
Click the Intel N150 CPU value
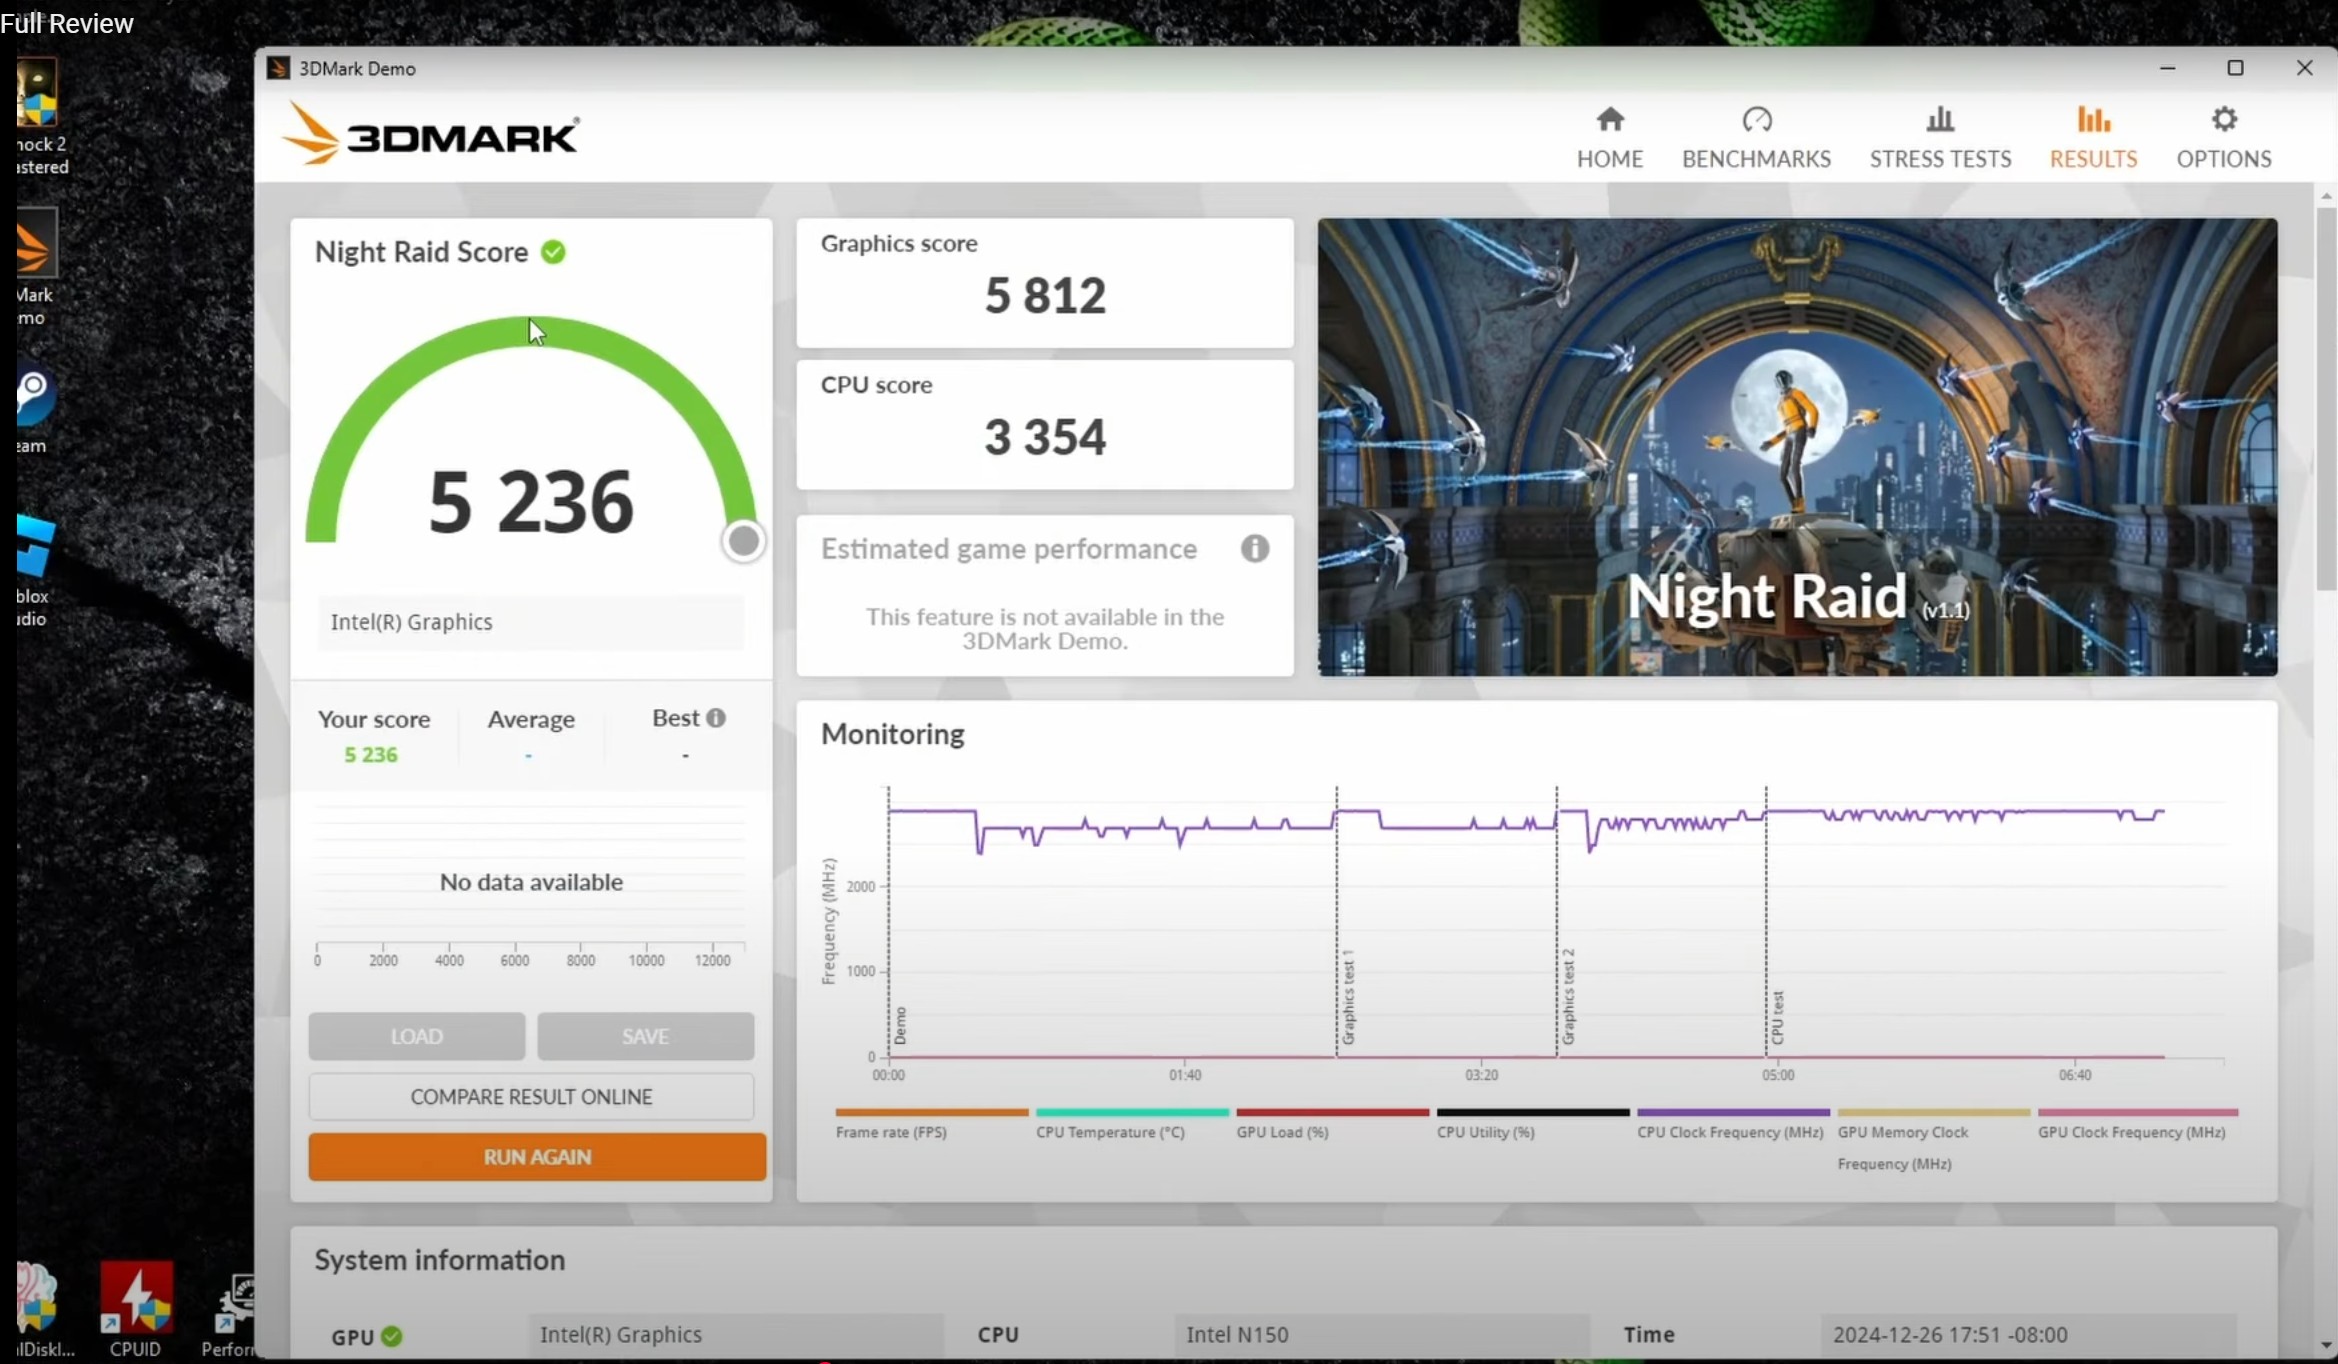(x=1381, y=1335)
